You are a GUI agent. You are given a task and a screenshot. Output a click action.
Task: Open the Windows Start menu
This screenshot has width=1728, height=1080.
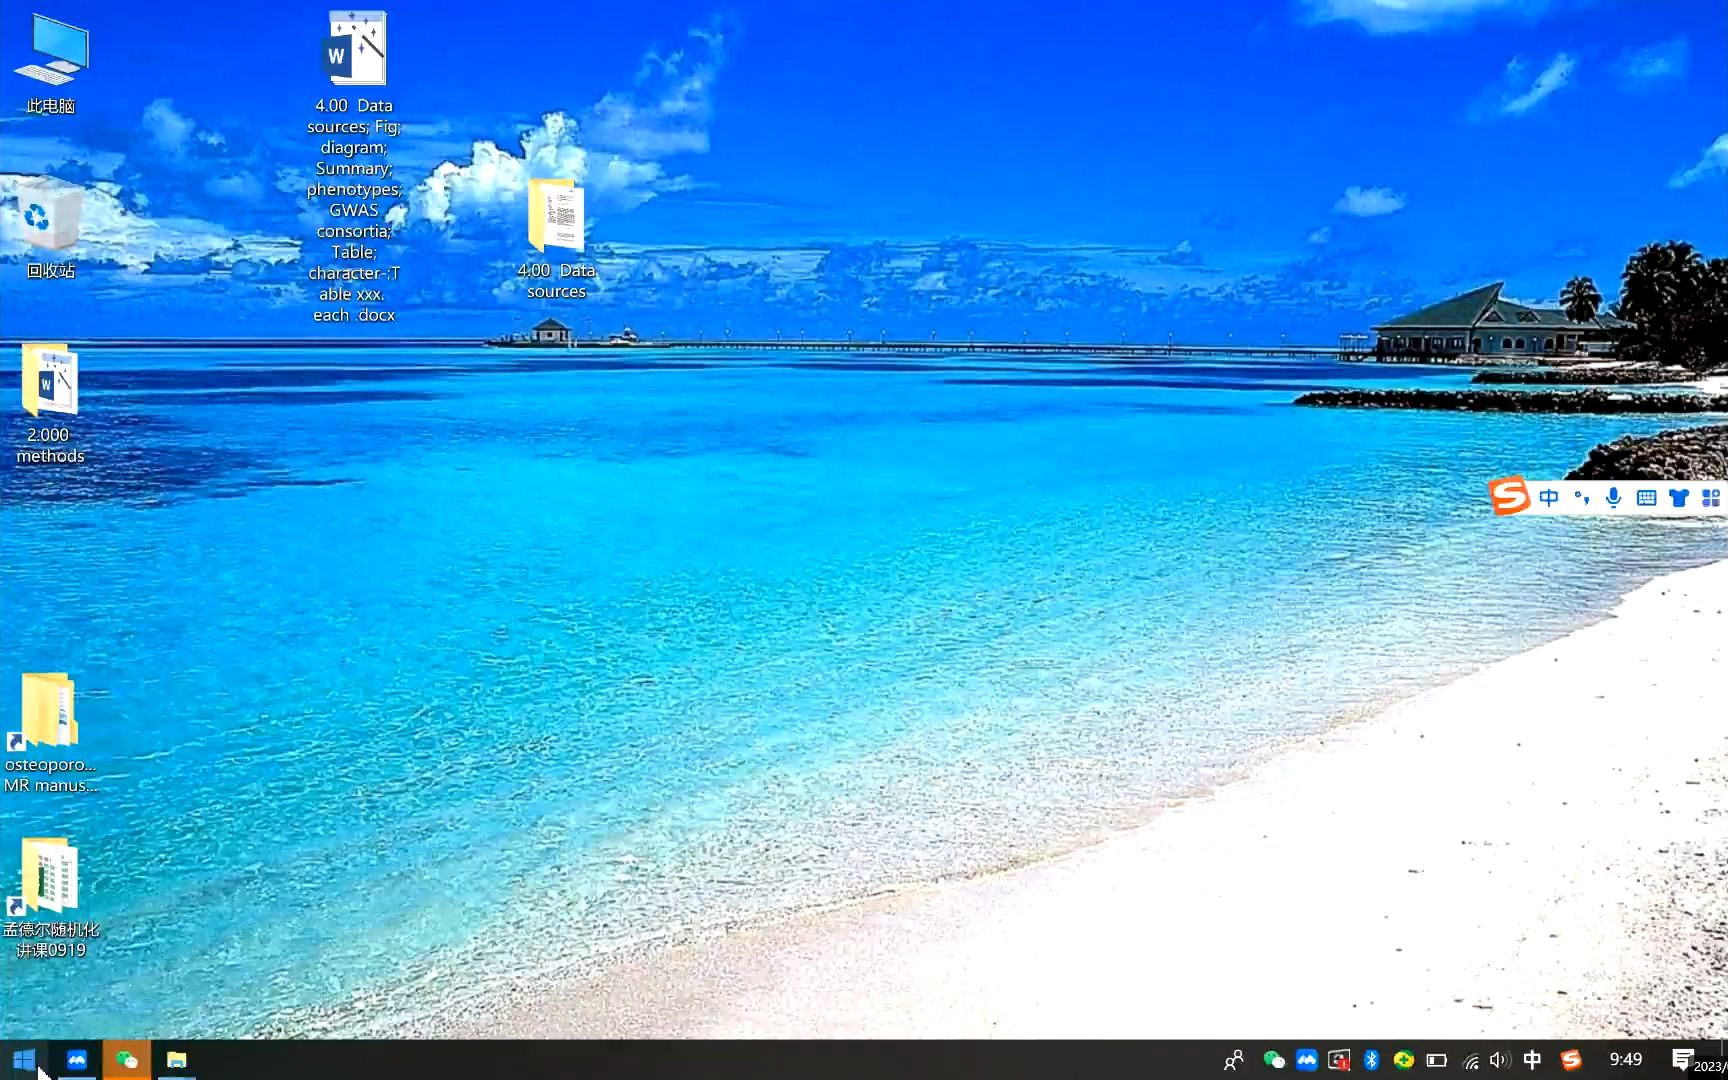(25, 1060)
